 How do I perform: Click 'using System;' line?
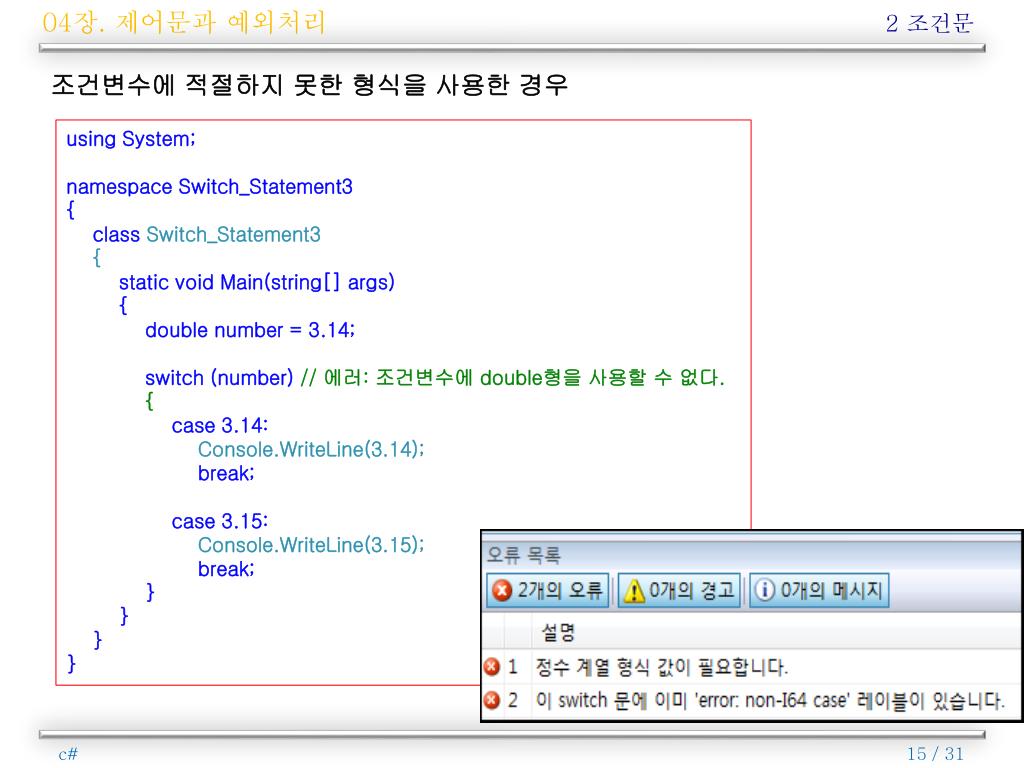coord(131,139)
